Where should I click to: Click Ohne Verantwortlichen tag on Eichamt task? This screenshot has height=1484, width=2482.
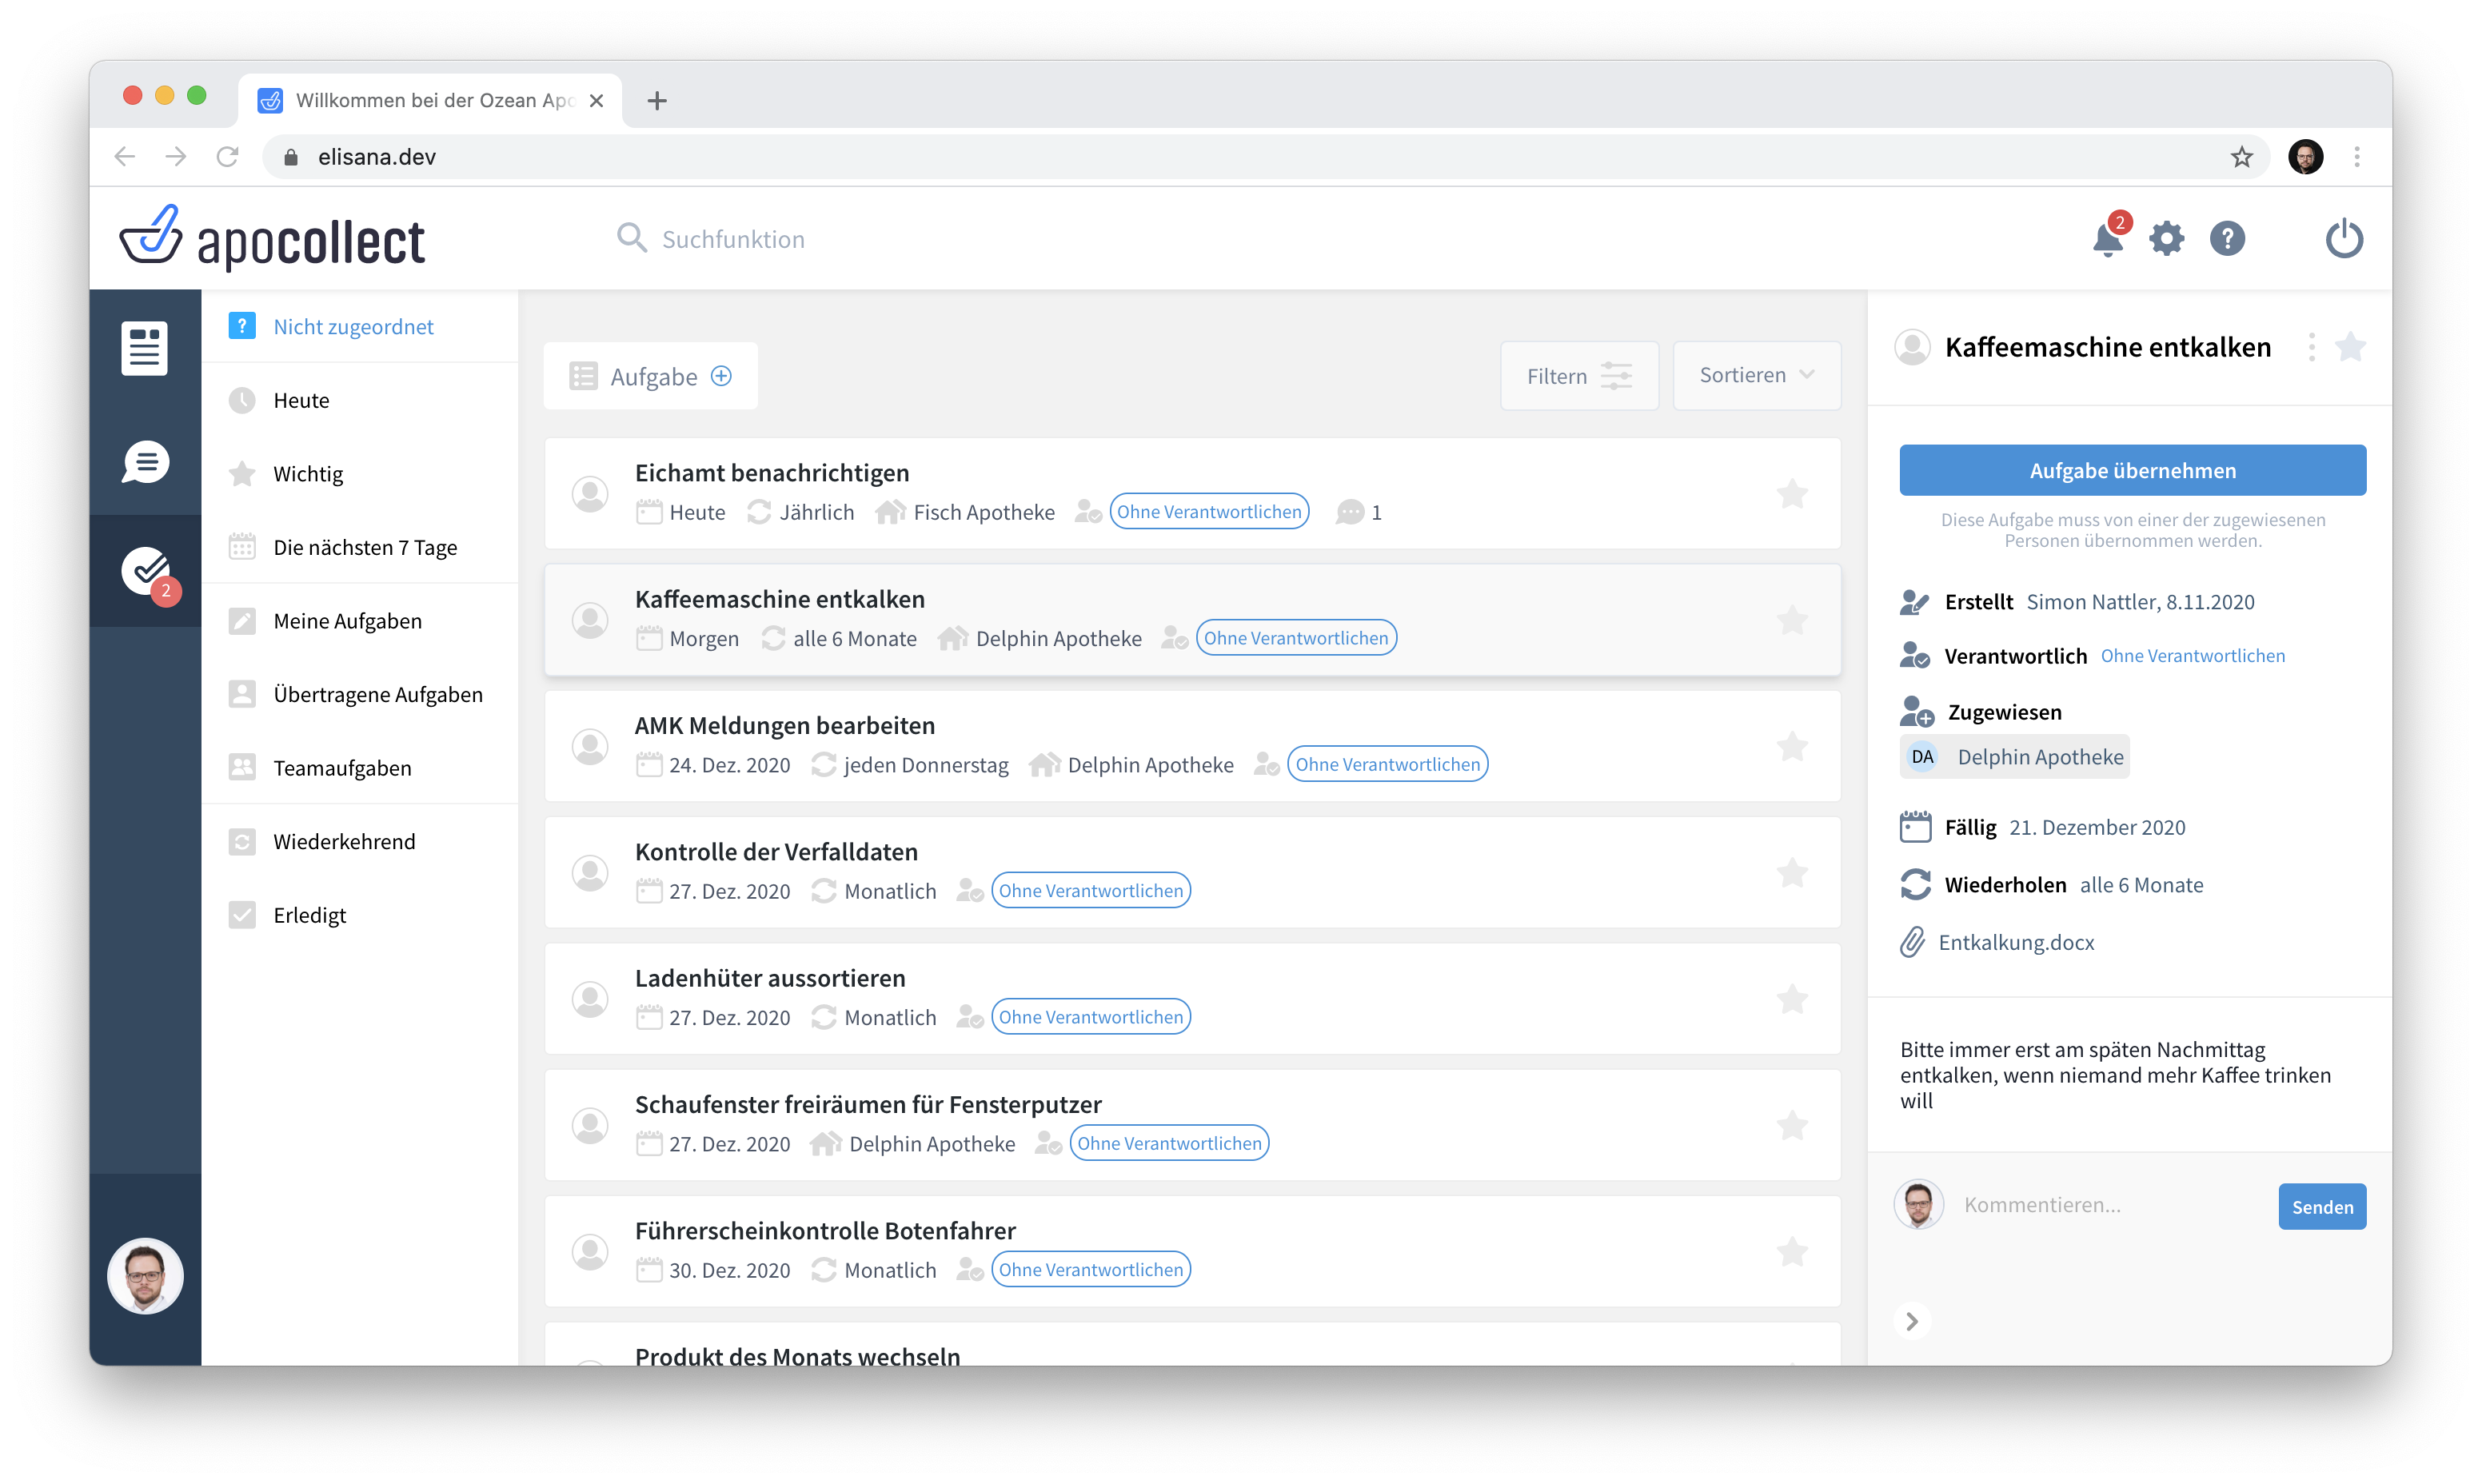tap(1209, 512)
